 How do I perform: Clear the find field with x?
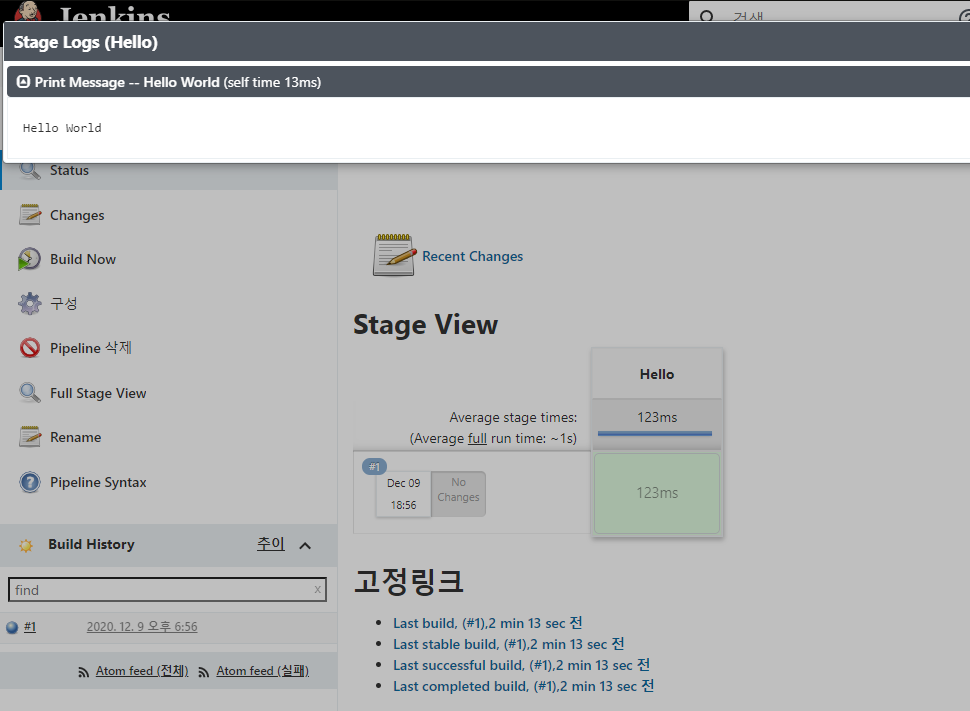coord(317,590)
